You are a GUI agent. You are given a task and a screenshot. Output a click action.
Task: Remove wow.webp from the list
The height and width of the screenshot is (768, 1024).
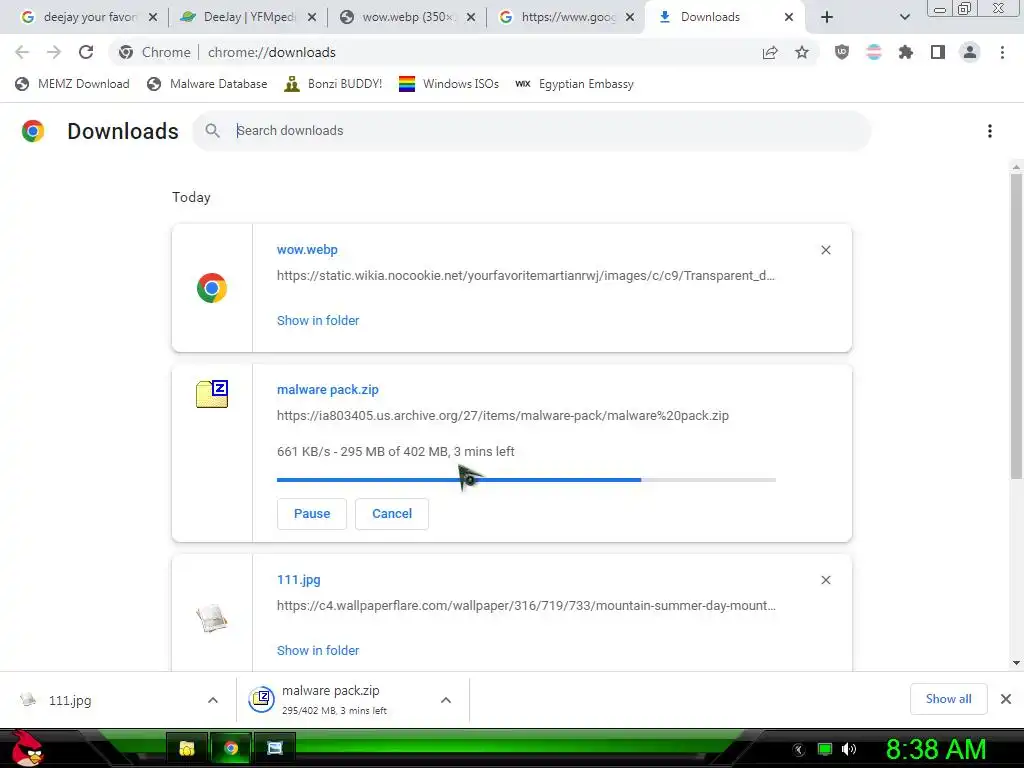825,250
